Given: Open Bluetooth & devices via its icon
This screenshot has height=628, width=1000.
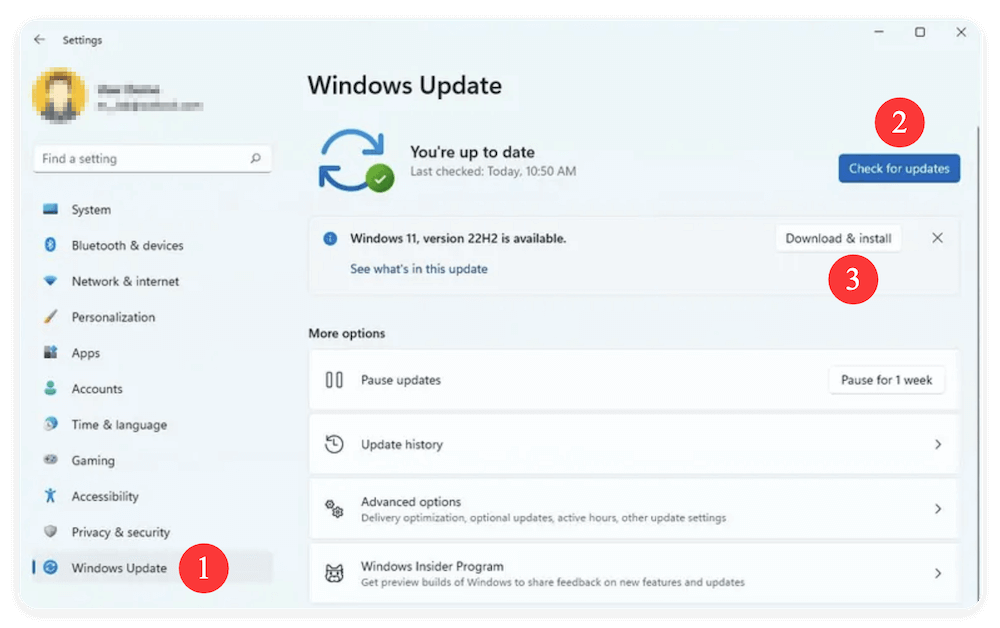Looking at the screenshot, I should [x=52, y=245].
